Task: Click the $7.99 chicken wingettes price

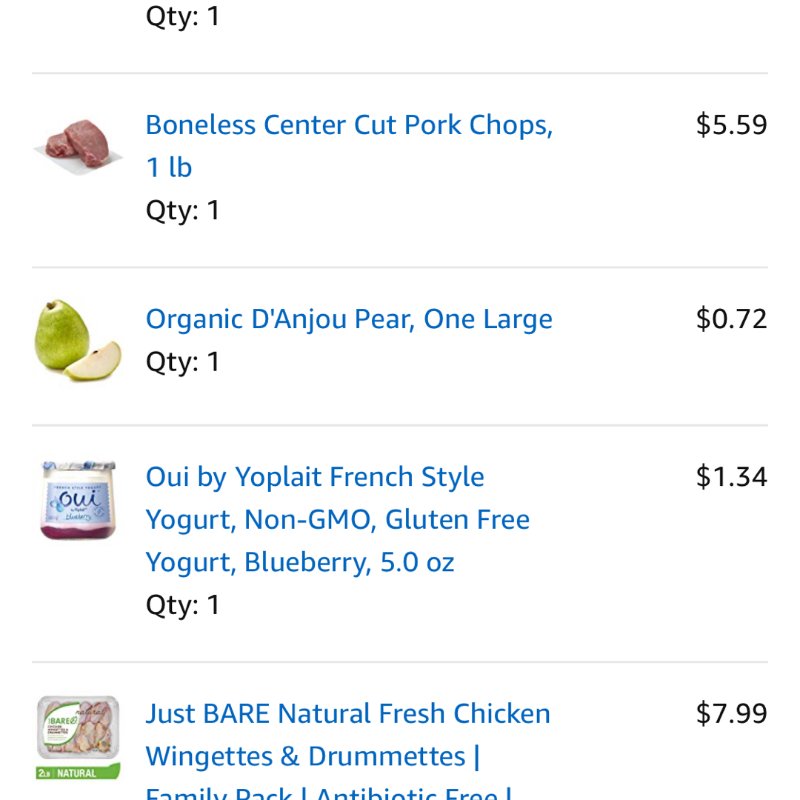Action: (731, 713)
